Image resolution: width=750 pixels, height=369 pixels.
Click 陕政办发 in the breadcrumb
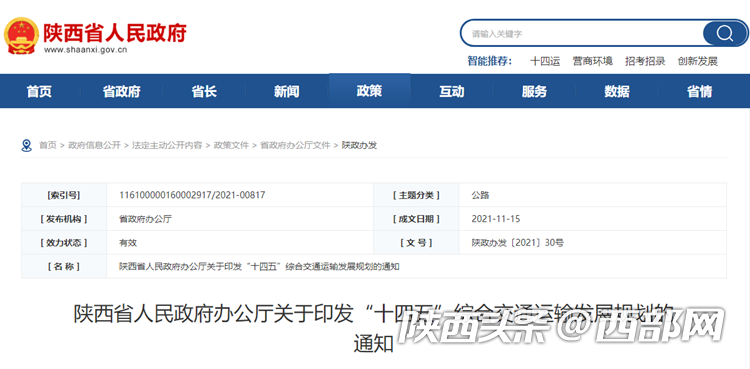click(359, 145)
